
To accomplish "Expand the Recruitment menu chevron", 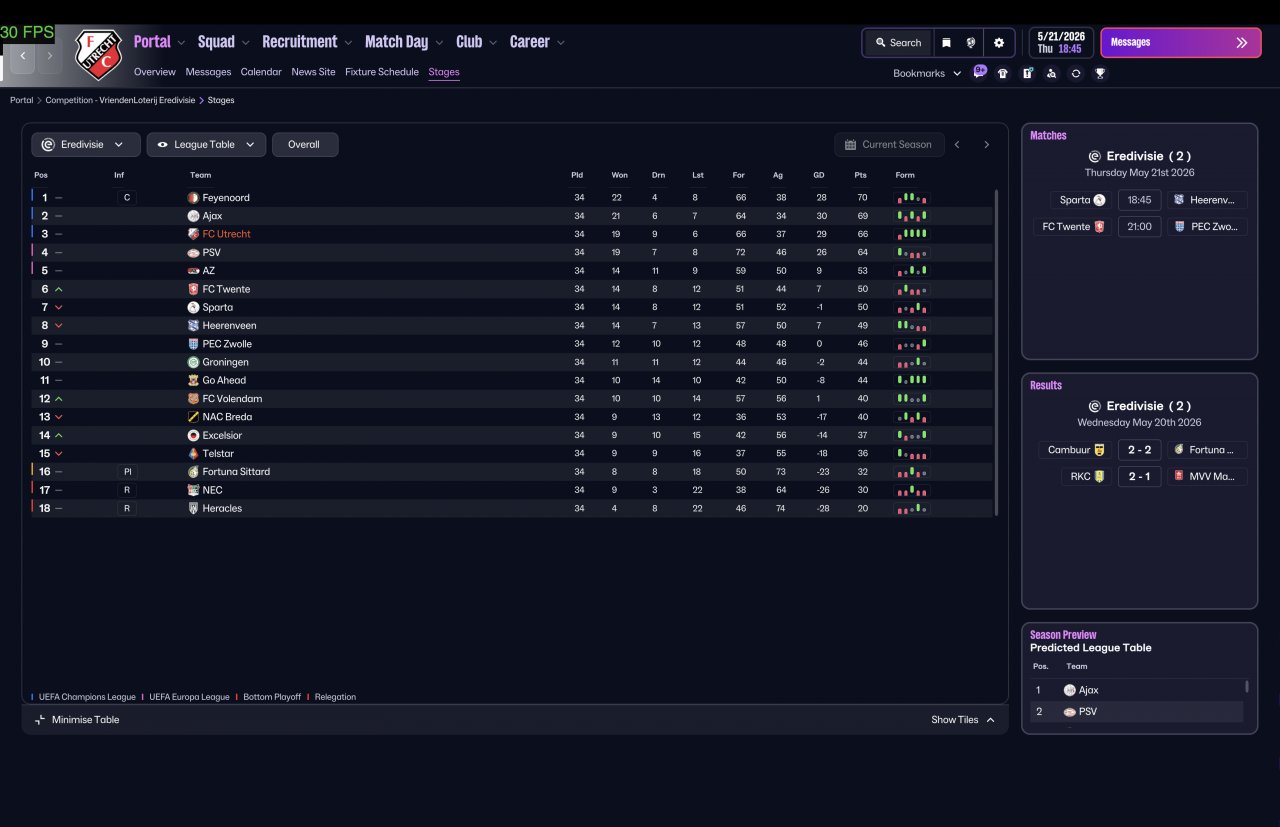I will 347,43.
